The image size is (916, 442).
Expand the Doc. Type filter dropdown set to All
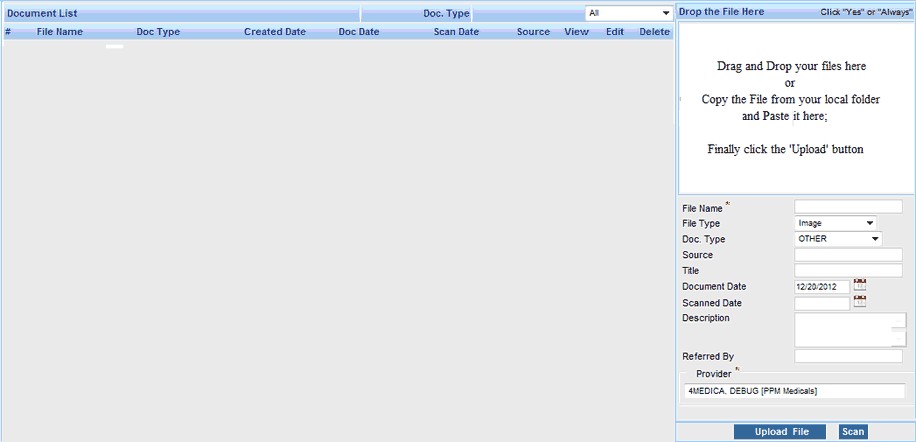pyautogui.click(x=629, y=13)
